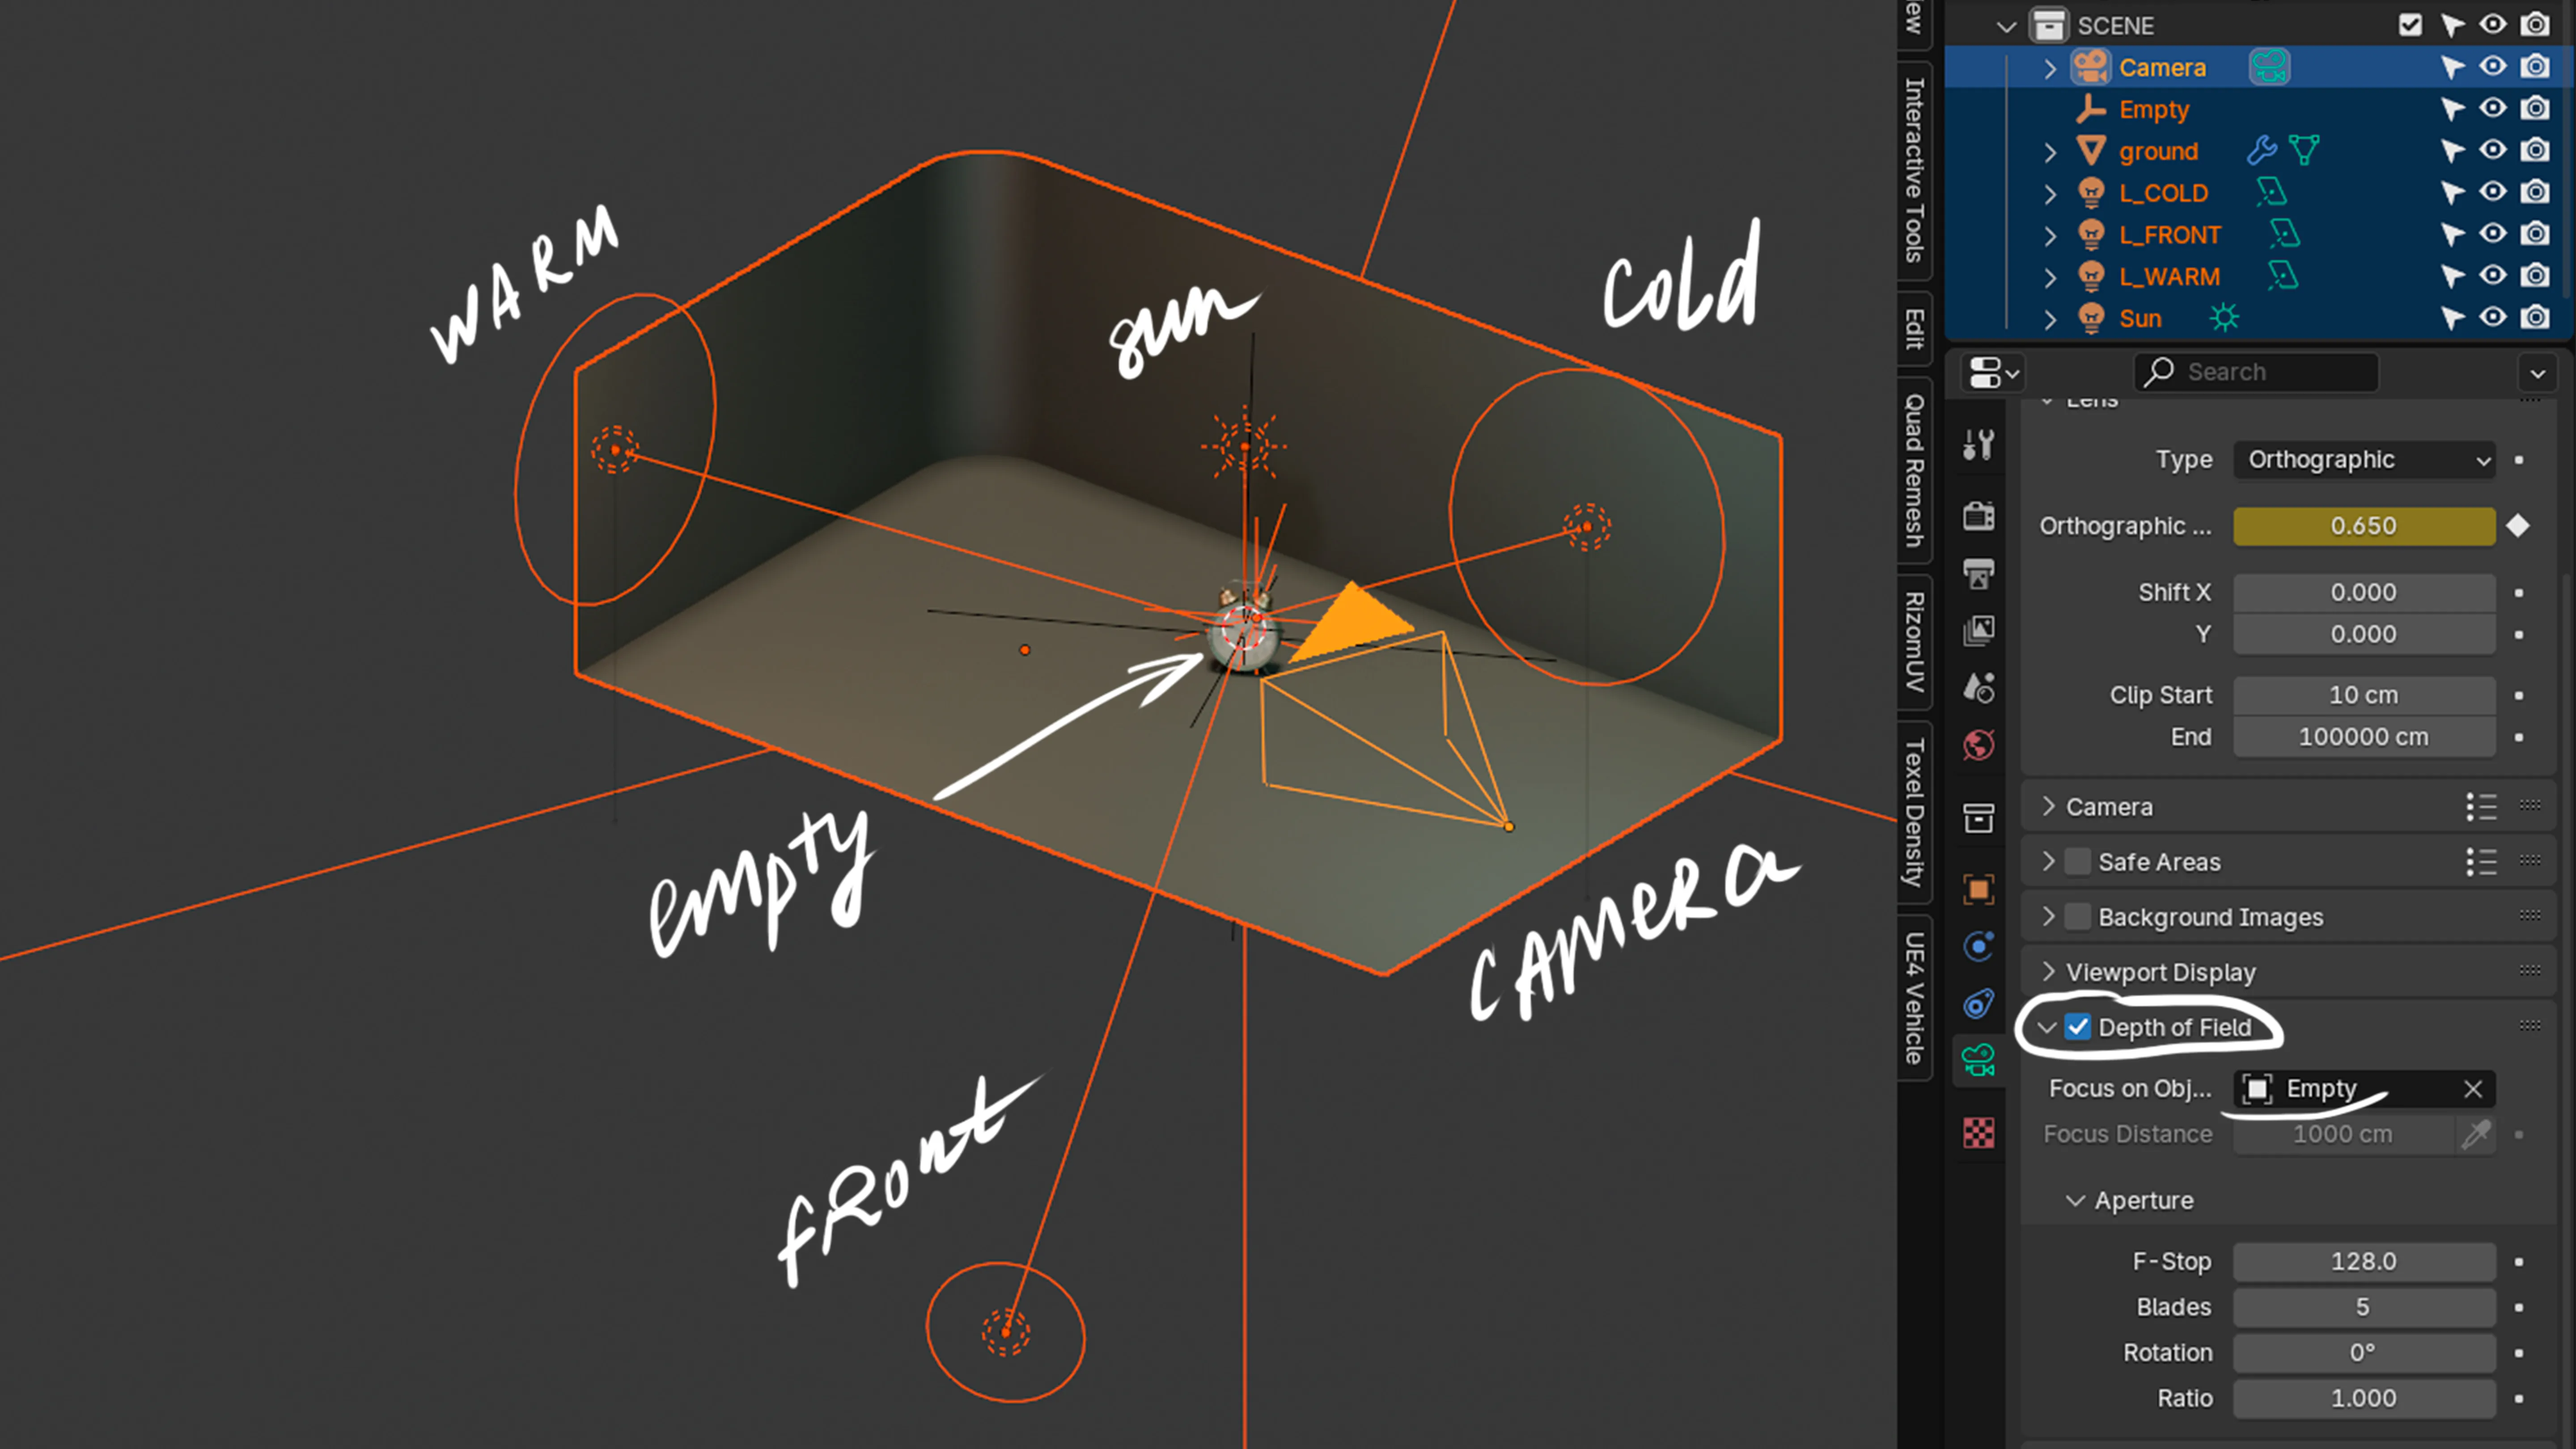Expand the Camera object in outliner
Screen dimensions: 2576x1449
click(2049, 68)
